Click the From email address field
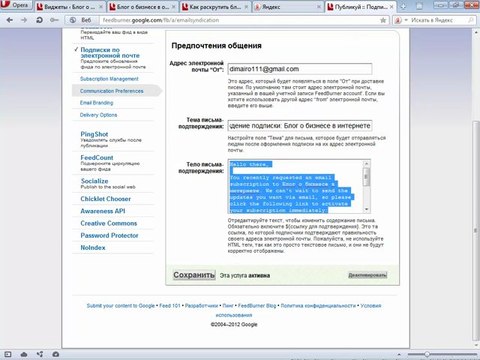Screen dimensions: 480x360 pos(300,69)
